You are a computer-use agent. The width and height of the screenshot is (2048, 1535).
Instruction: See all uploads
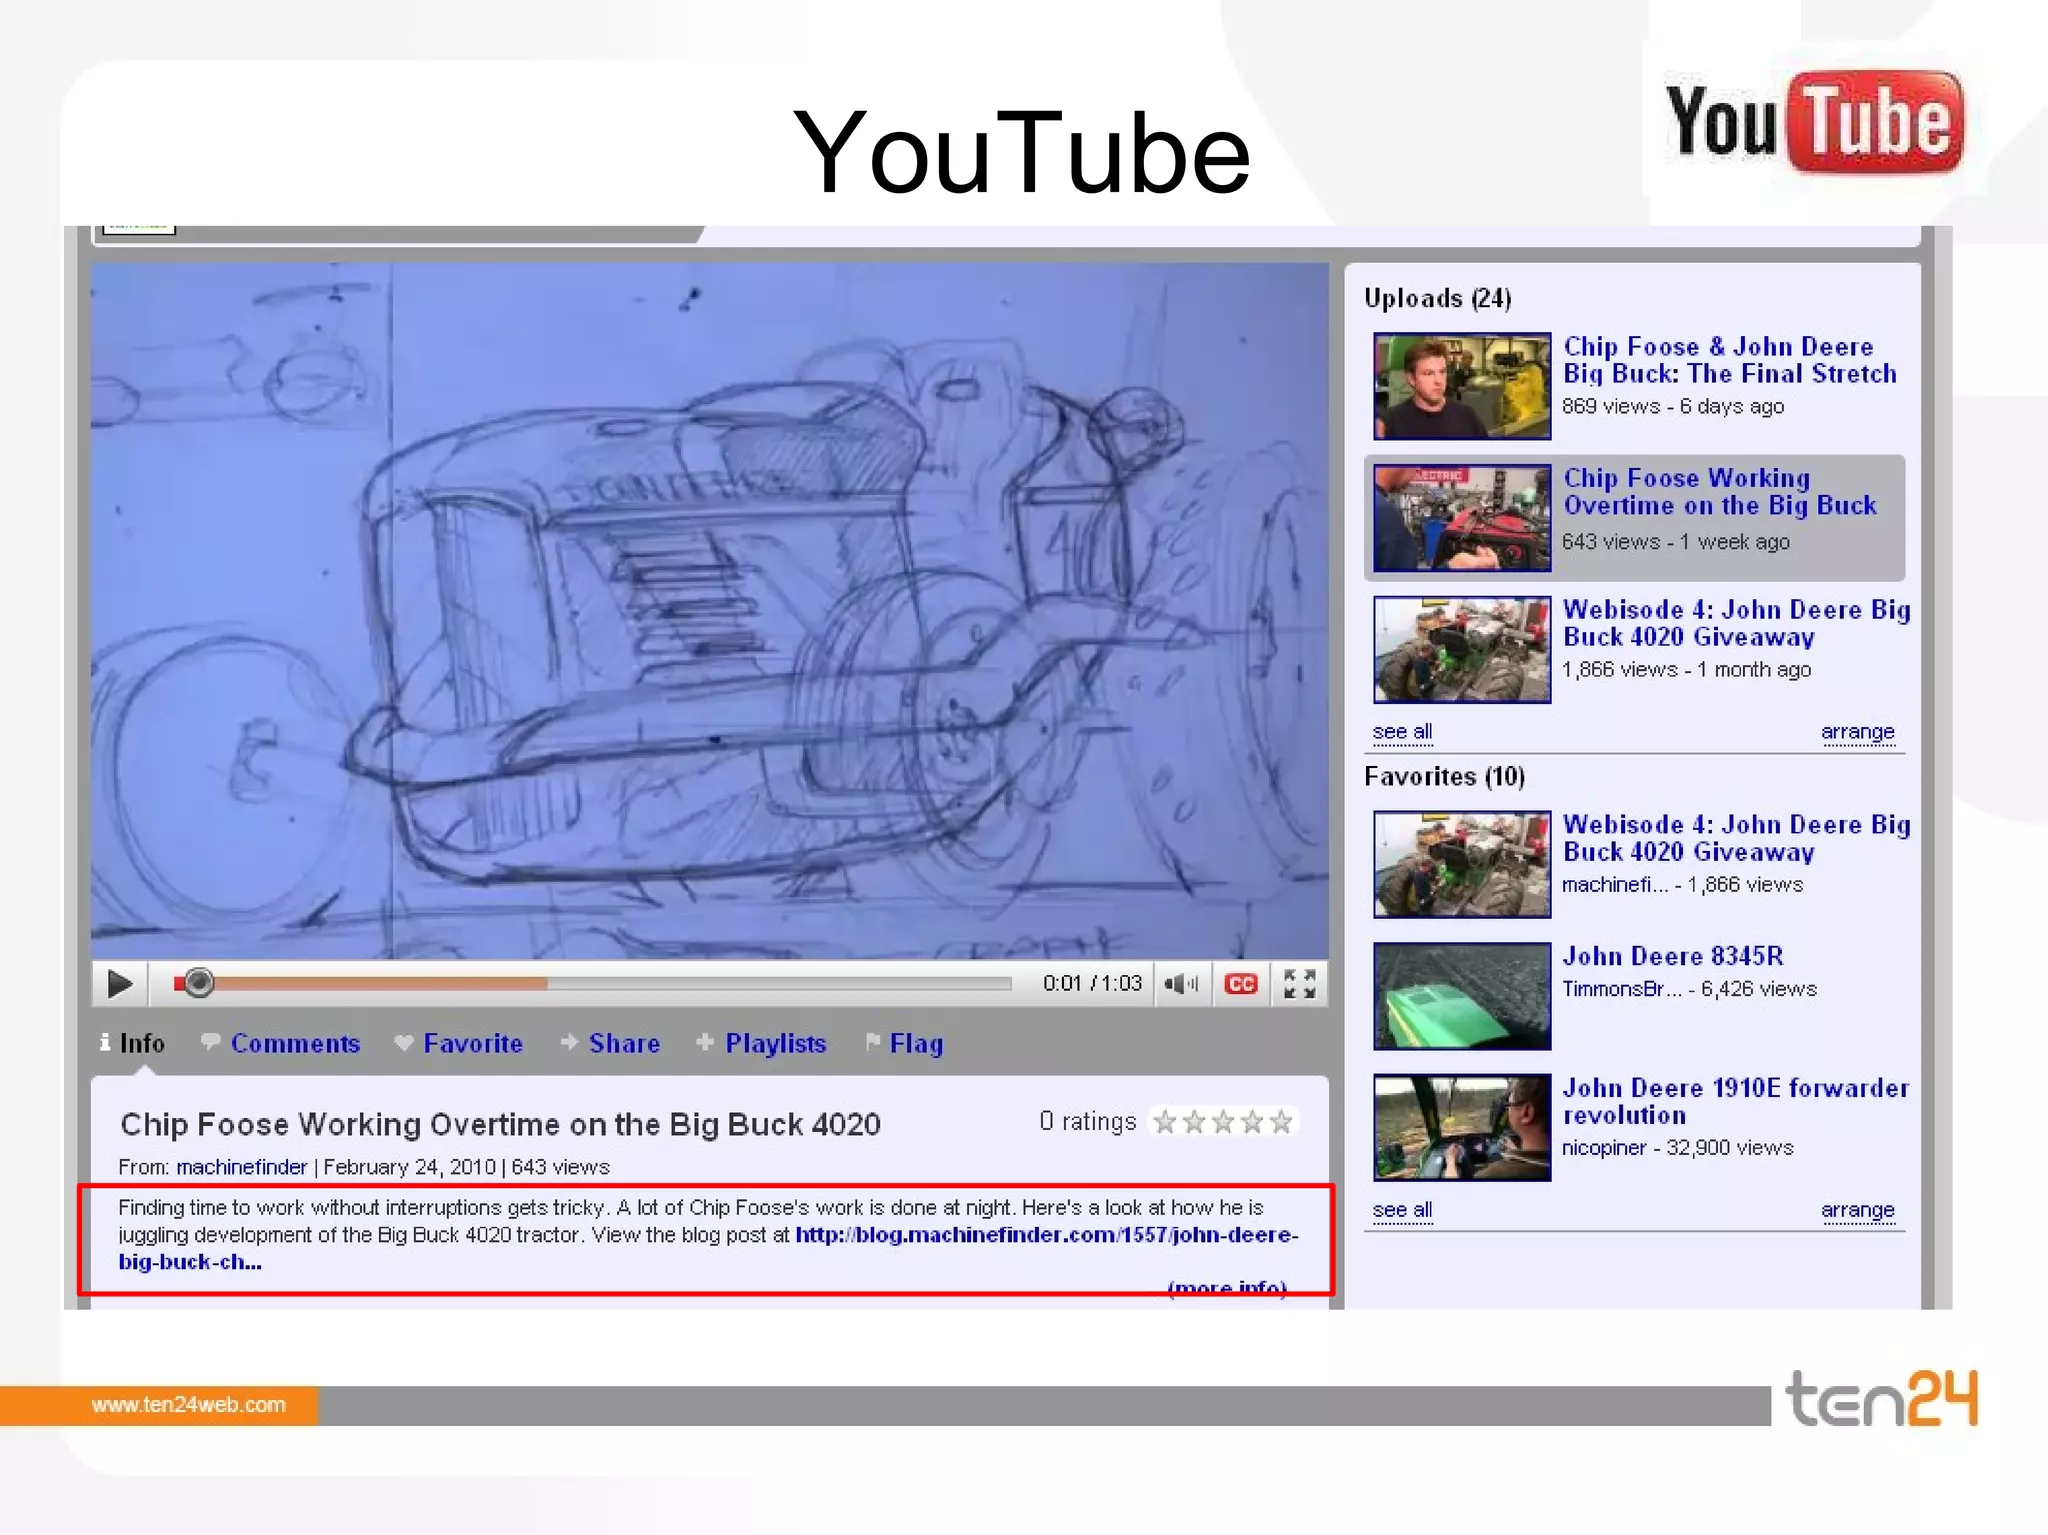tap(1402, 732)
